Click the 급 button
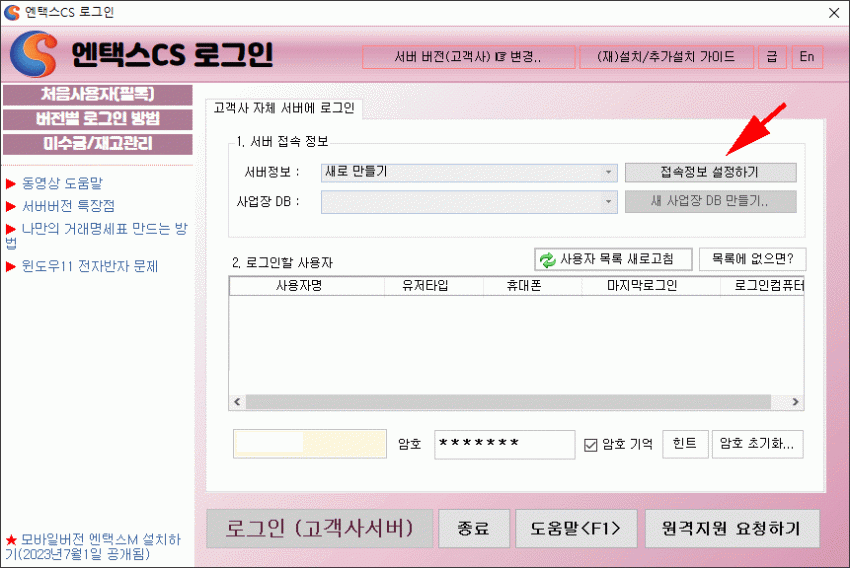Image resolution: width=850 pixels, height=568 pixels. 772,57
